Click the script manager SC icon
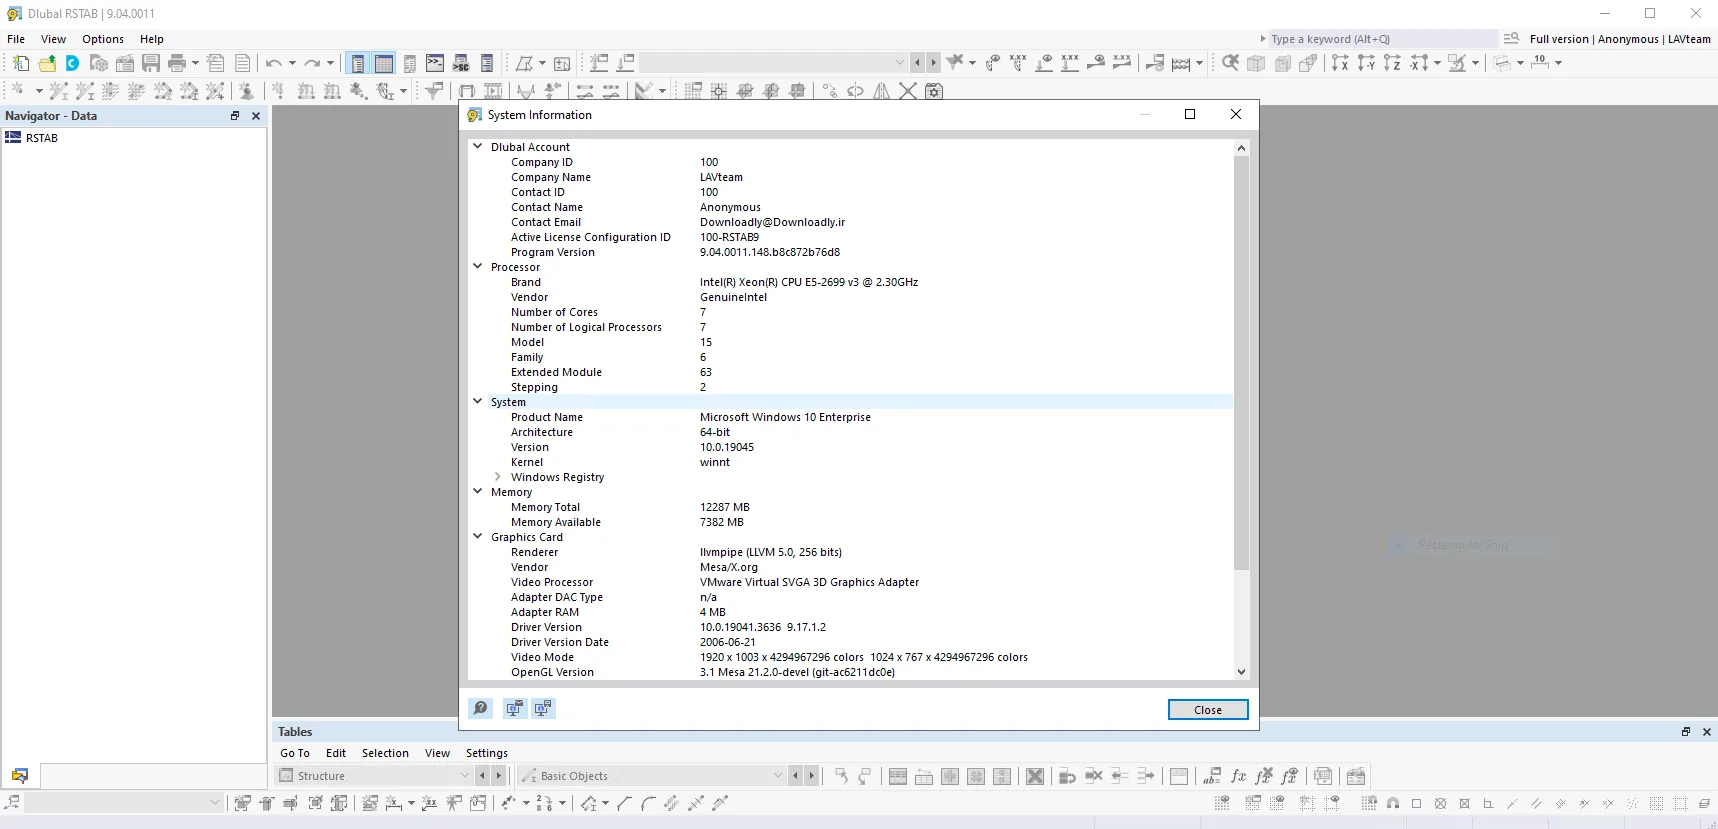Viewport: 1718px width, 829px height. (461, 63)
